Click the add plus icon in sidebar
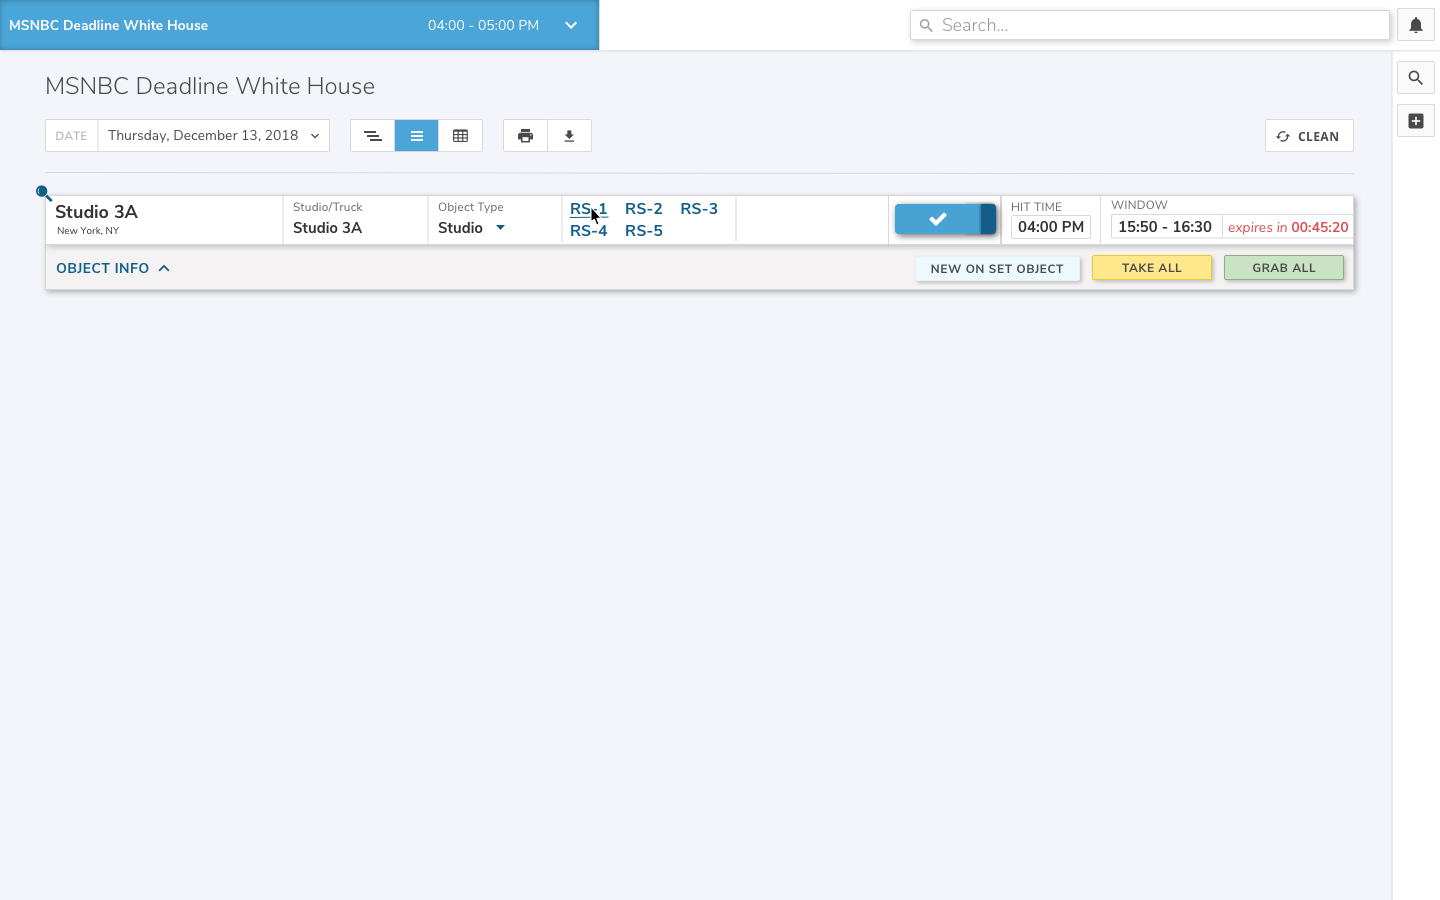Image resolution: width=1440 pixels, height=900 pixels. tap(1415, 121)
